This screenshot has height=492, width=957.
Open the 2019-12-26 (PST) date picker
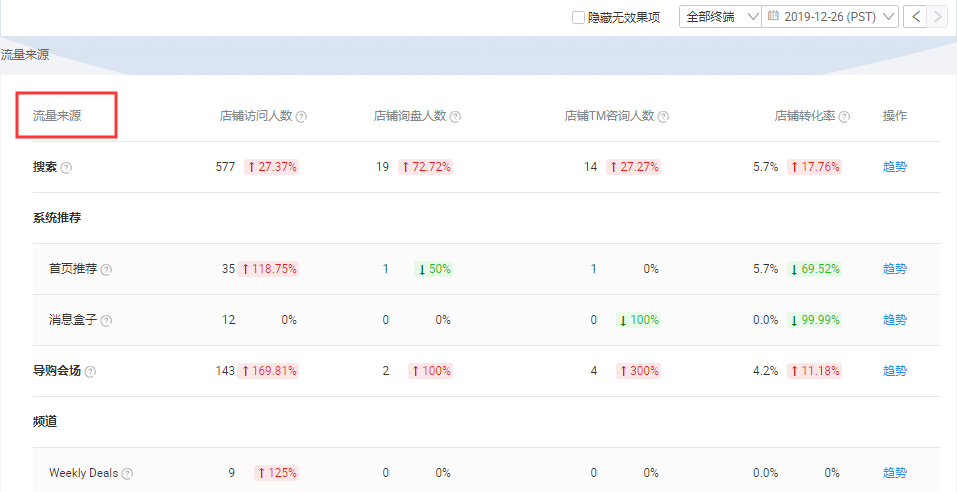(x=829, y=17)
